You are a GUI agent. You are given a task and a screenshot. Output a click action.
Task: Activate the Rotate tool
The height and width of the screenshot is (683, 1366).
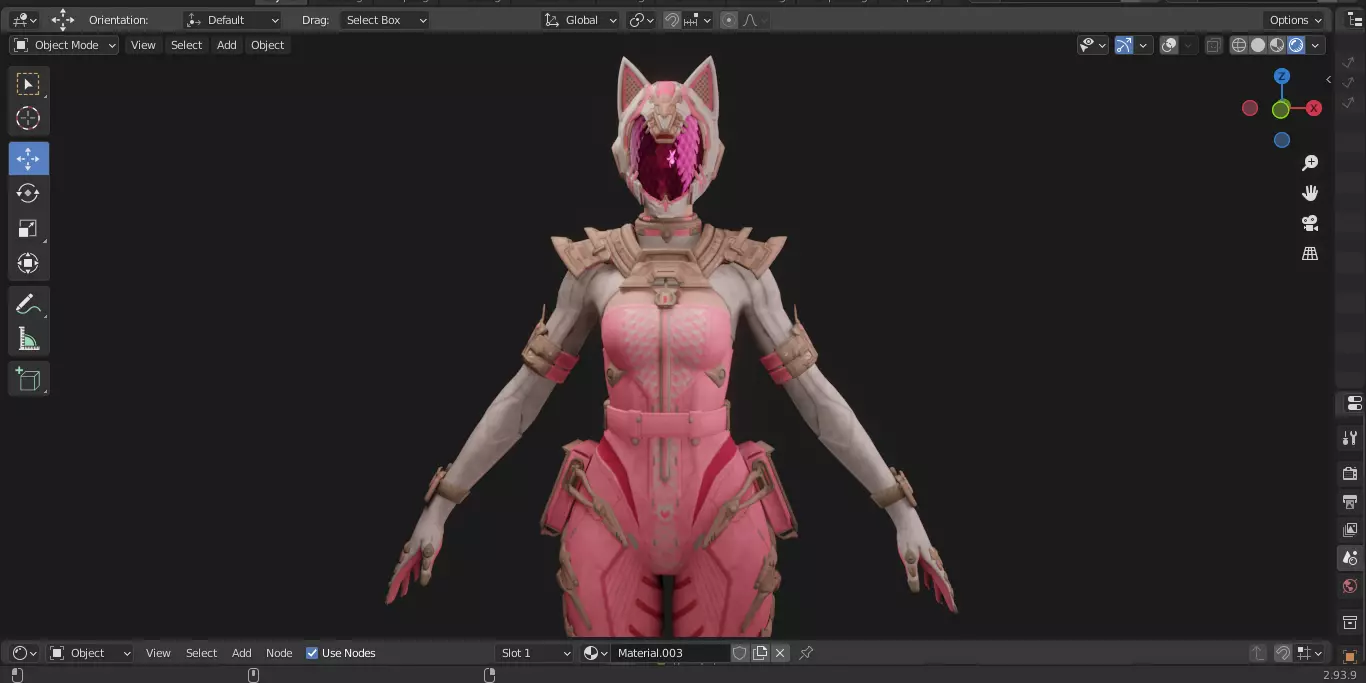[x=28, y=193]
